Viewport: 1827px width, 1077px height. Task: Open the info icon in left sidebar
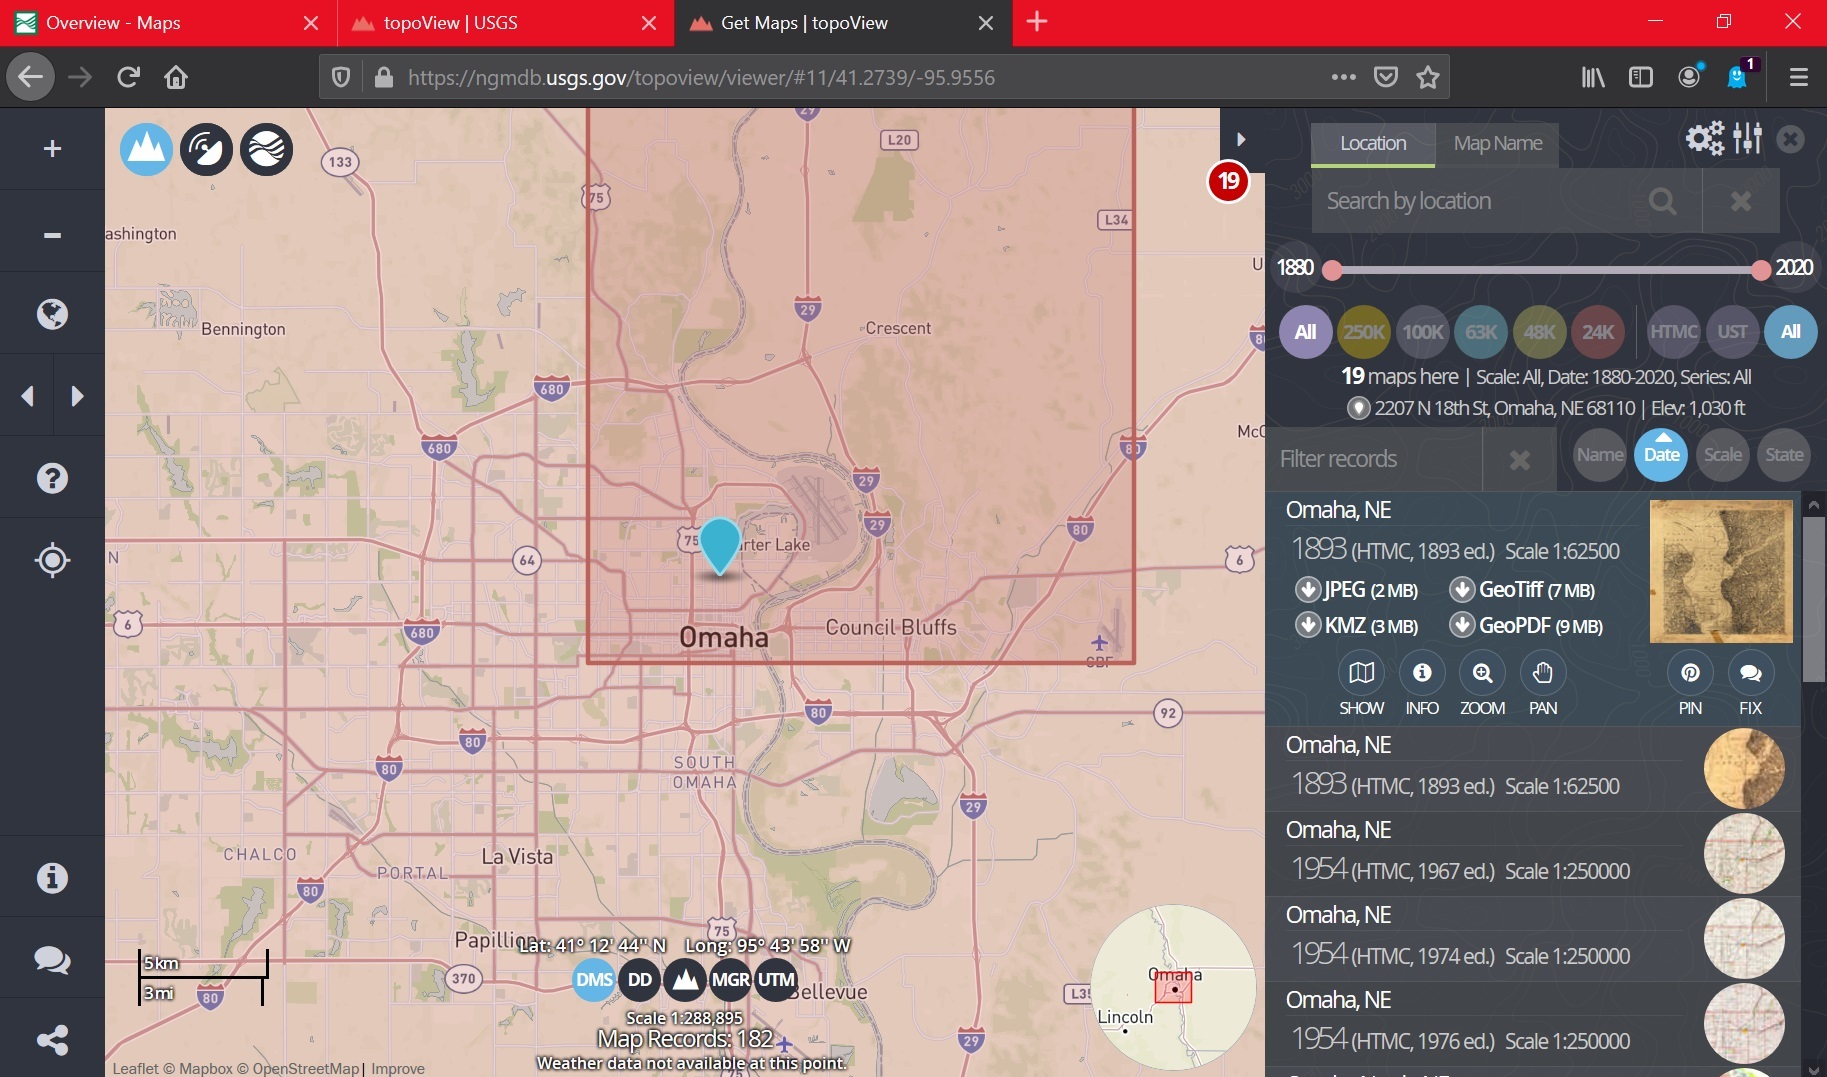pyautogui.click(x=52, y=878)
